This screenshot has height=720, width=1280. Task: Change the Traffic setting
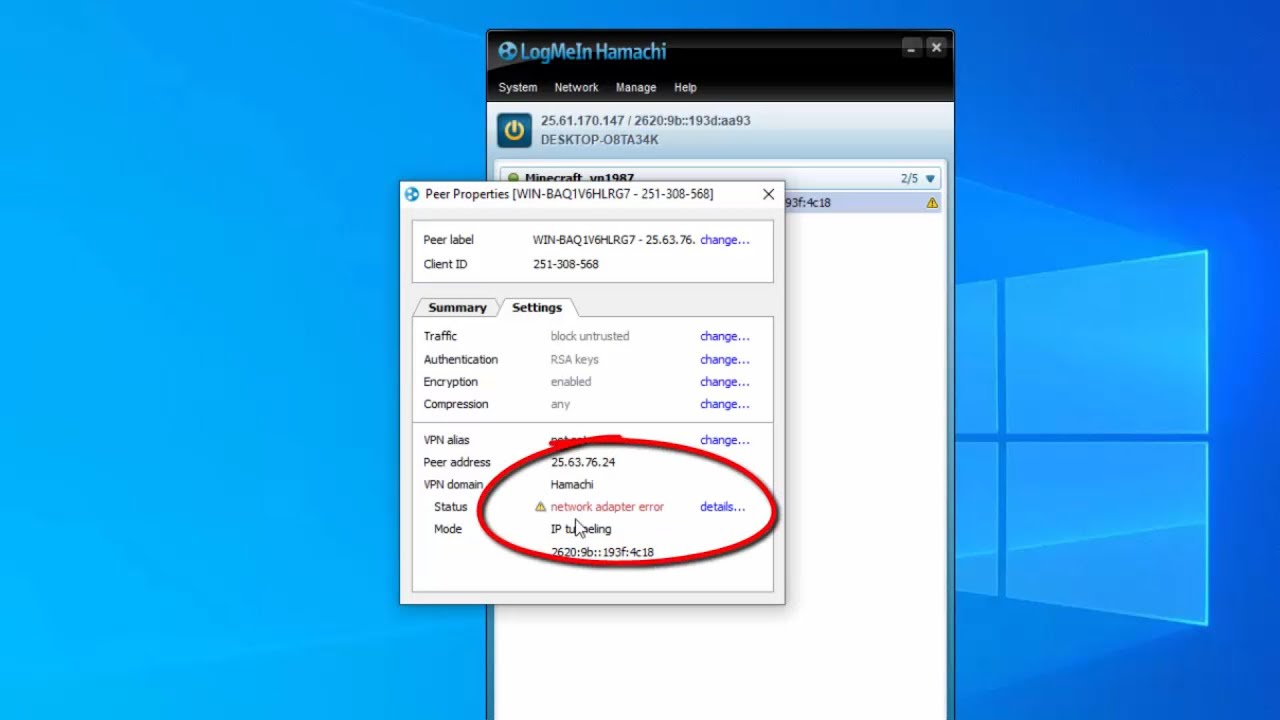click(x=724, y=337)
